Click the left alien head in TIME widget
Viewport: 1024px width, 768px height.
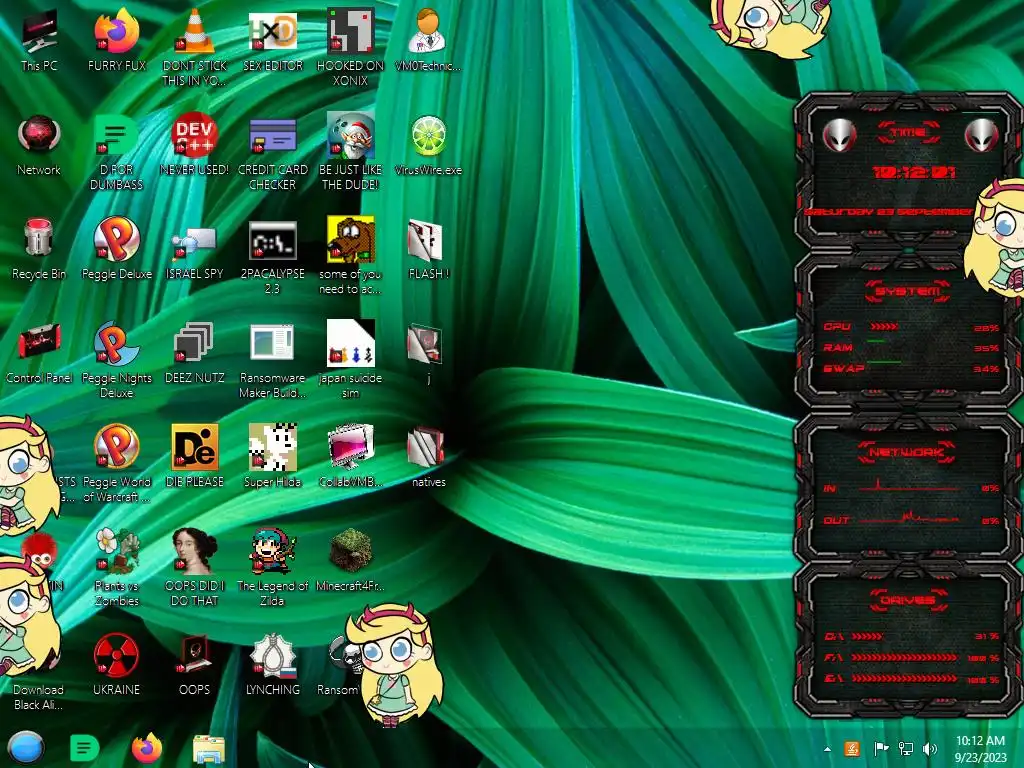(x=839, y=136)
